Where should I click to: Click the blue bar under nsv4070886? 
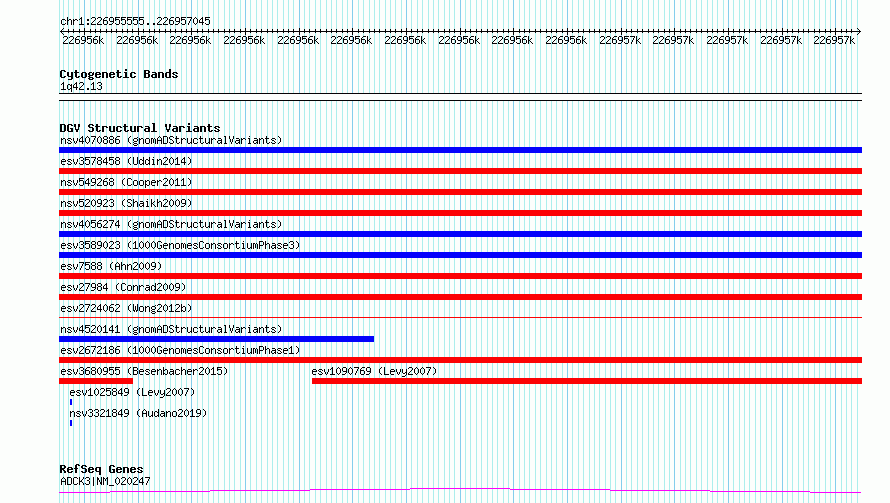(x=460, y=150)
